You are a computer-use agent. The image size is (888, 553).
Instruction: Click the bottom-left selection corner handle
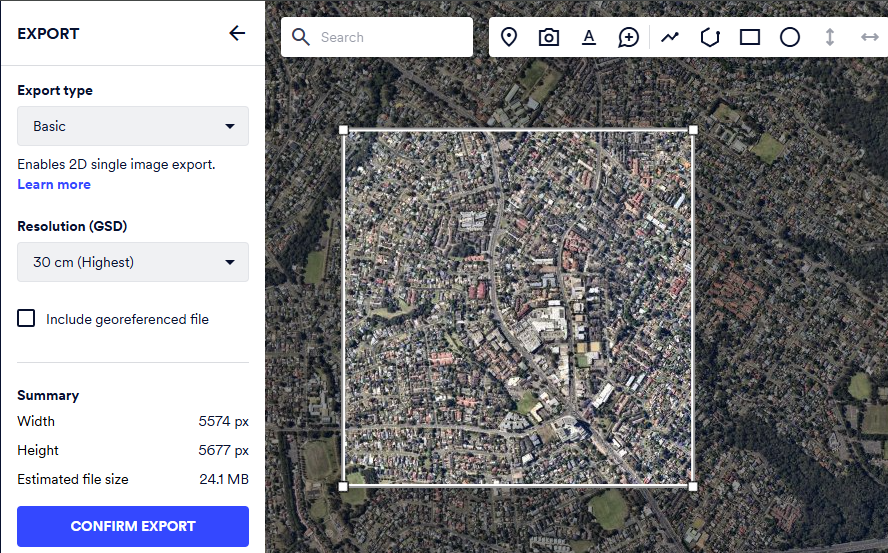(343, 486)
